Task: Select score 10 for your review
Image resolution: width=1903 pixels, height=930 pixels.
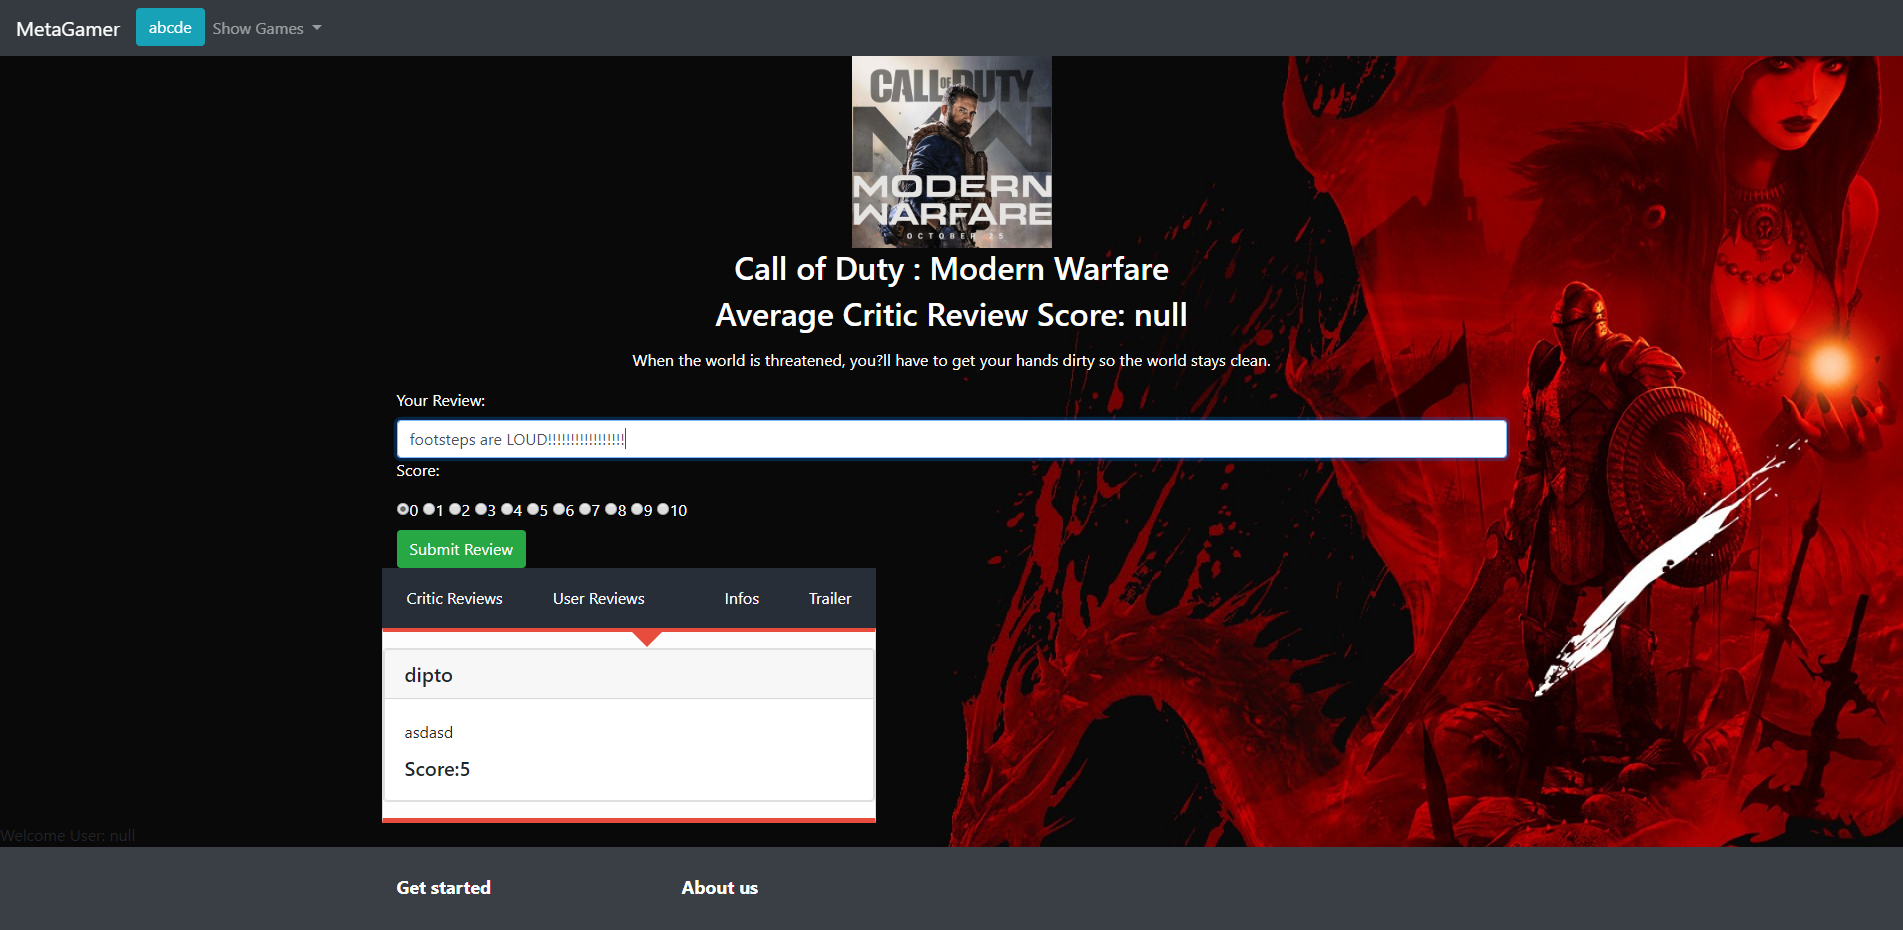Action: (662, 509)
